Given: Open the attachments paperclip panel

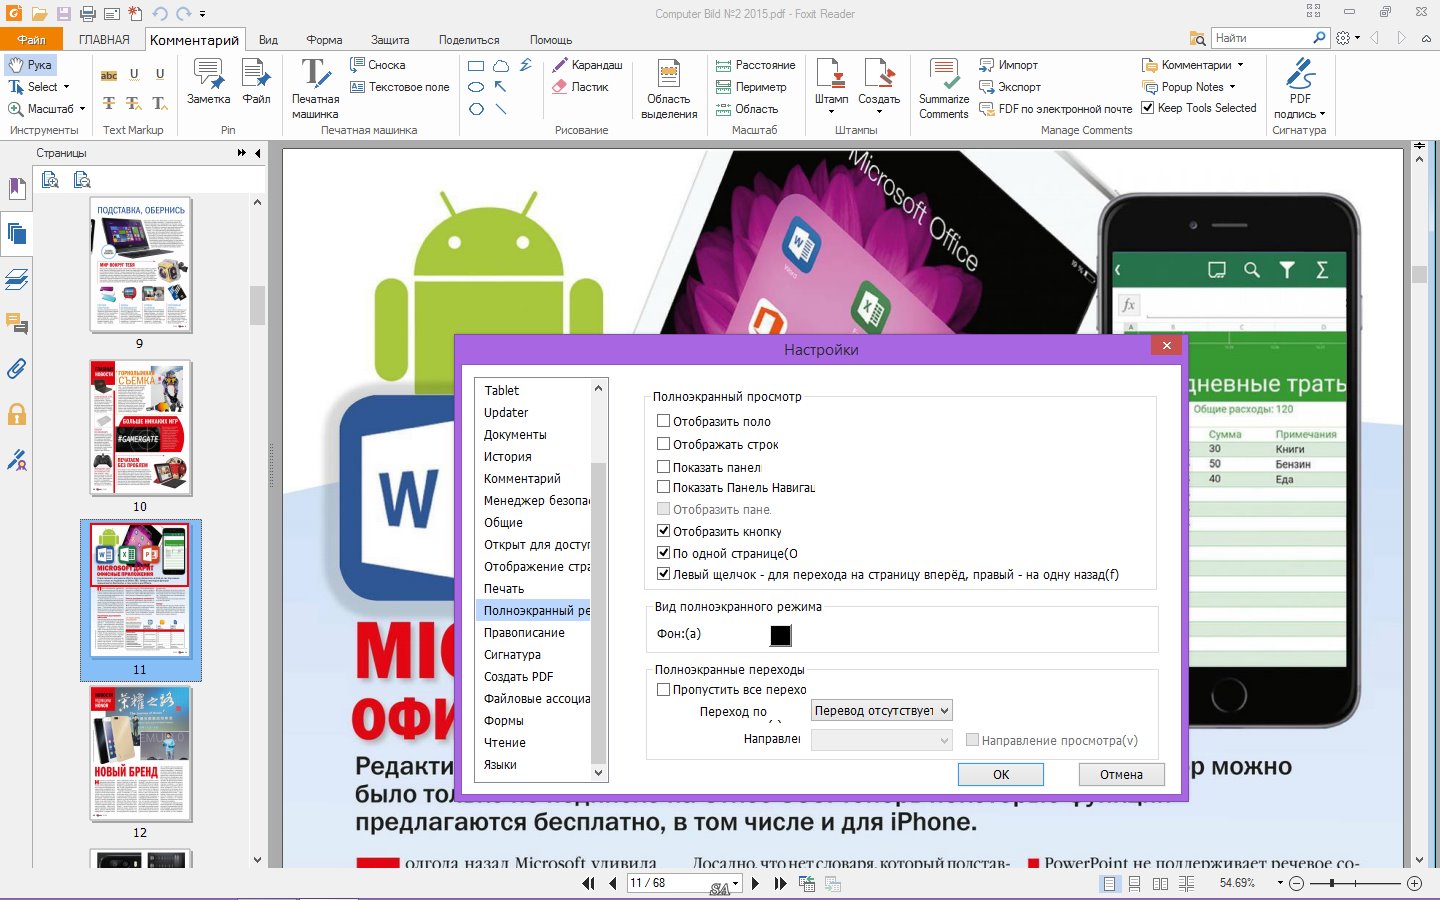Looking at the screenshot, I should pyautogui.click(x=16, y=369).
